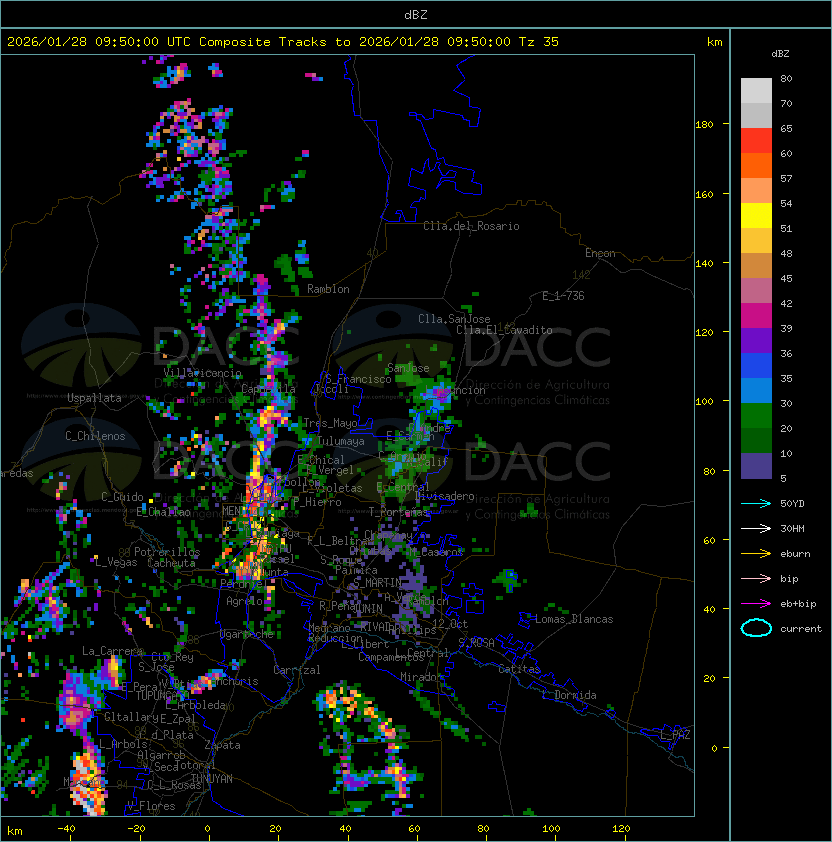Click the 'S_ROSA' map label
Image resolution: width=832 pixels, height=842 pixels.
(x=476, y=643)
